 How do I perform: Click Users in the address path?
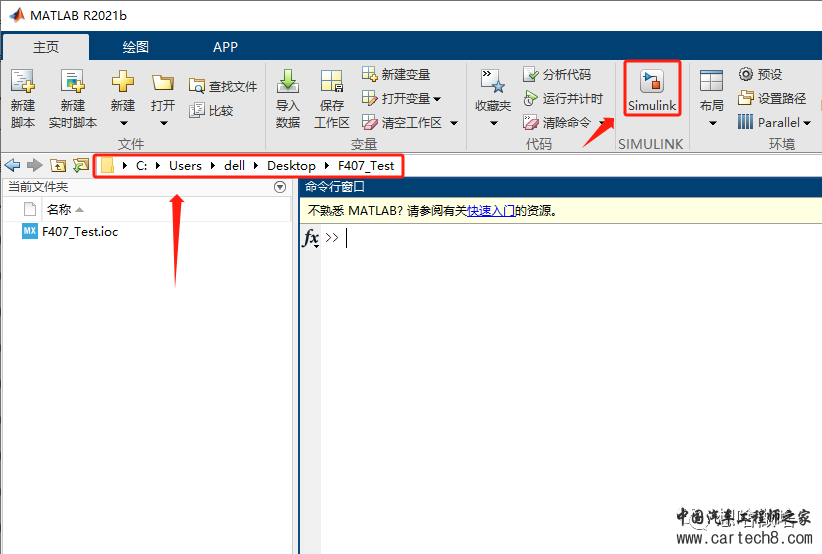pos(185,166)
